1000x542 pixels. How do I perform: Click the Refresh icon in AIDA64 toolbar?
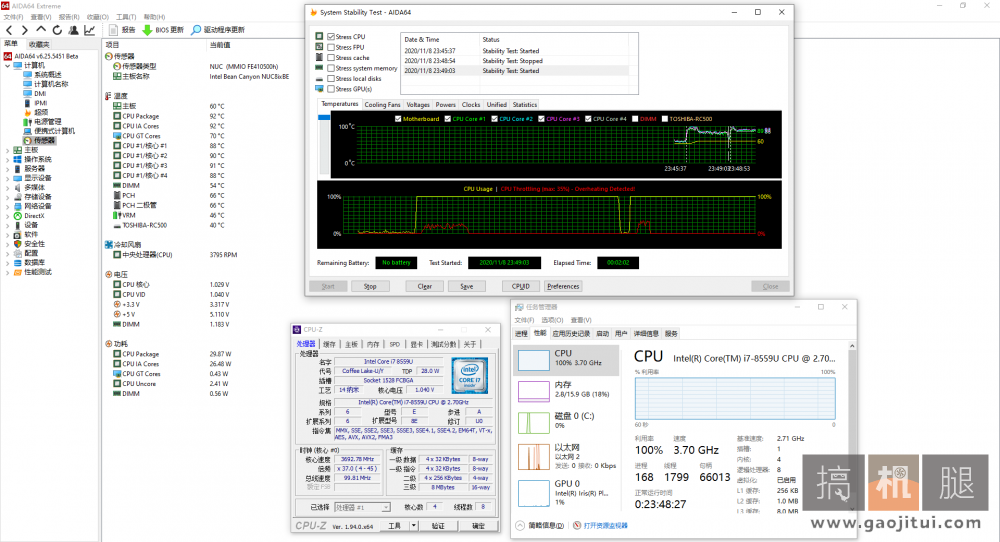click(57, 30)
